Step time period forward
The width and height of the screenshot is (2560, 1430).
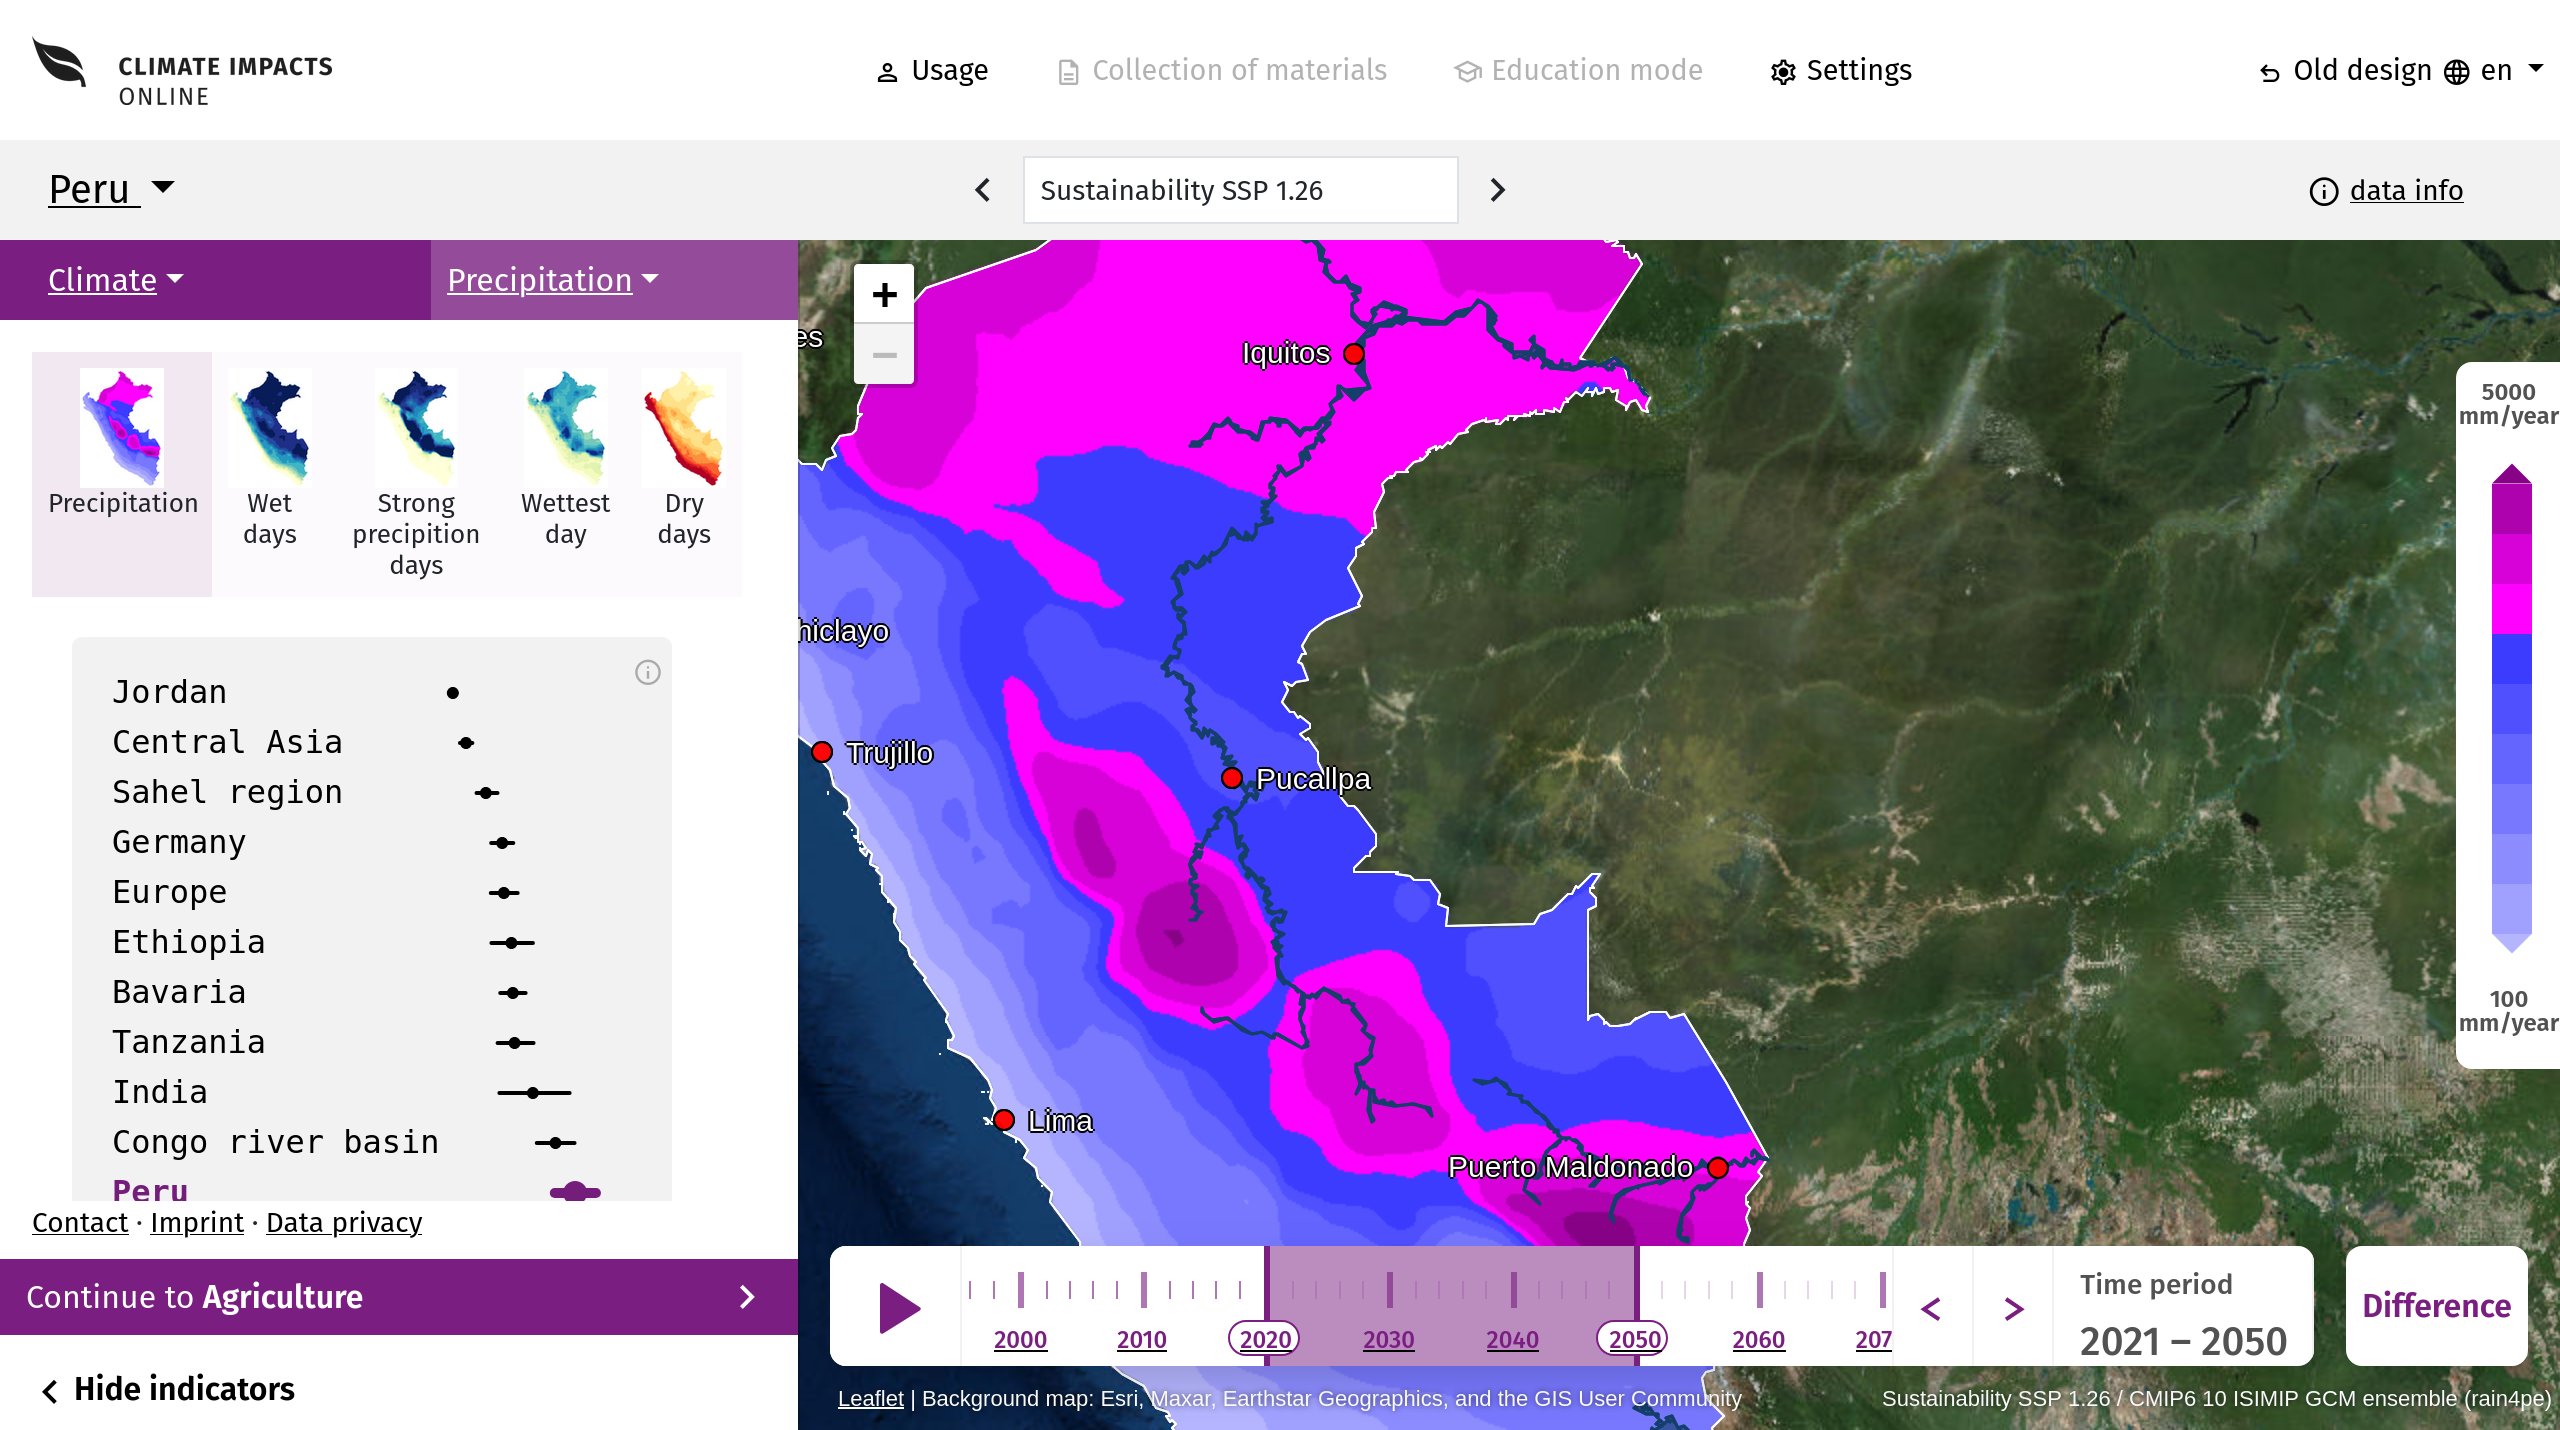coord(2014,1308)
